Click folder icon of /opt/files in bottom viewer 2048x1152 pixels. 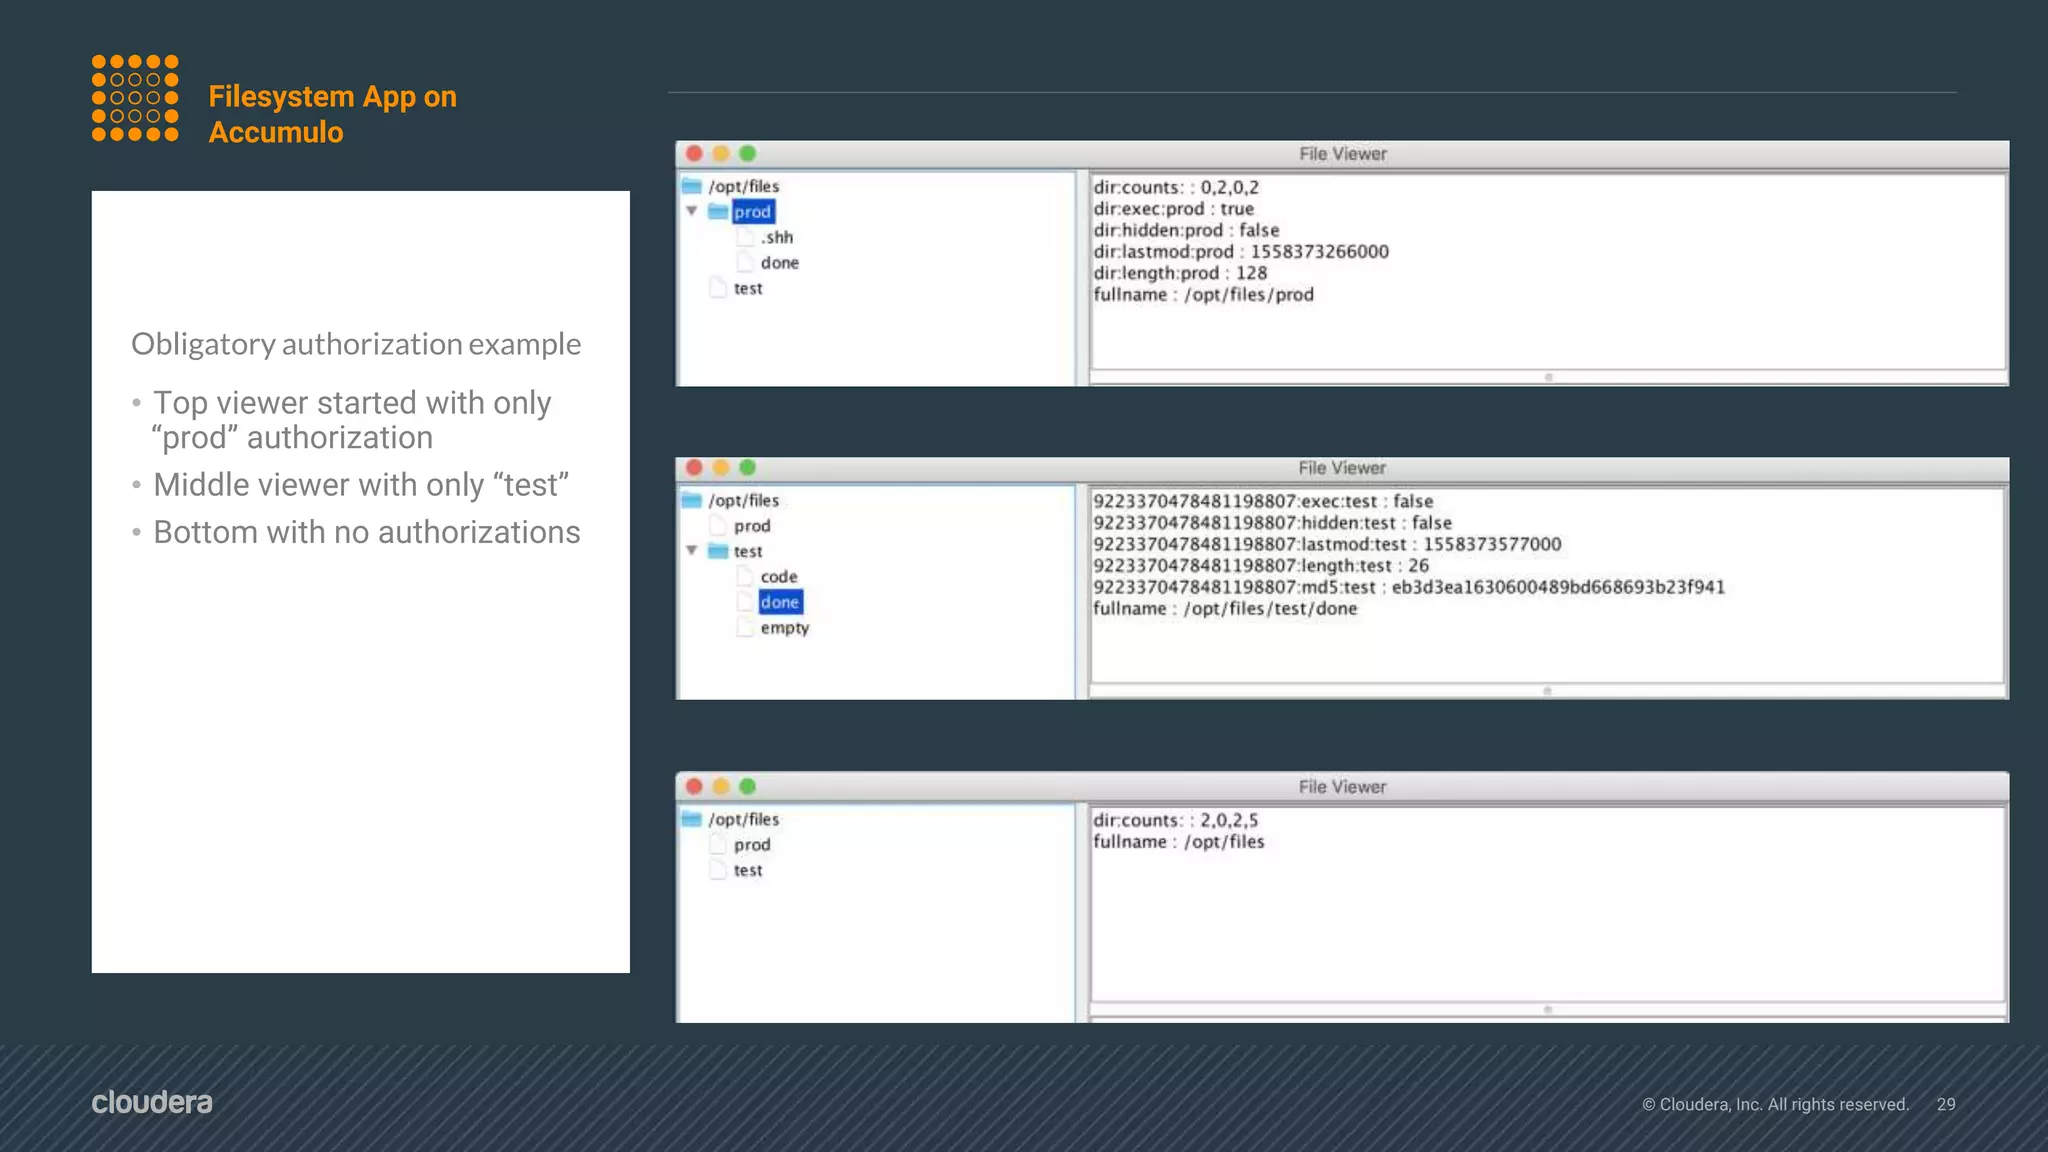pyautogui.click(x=692, y=819)
